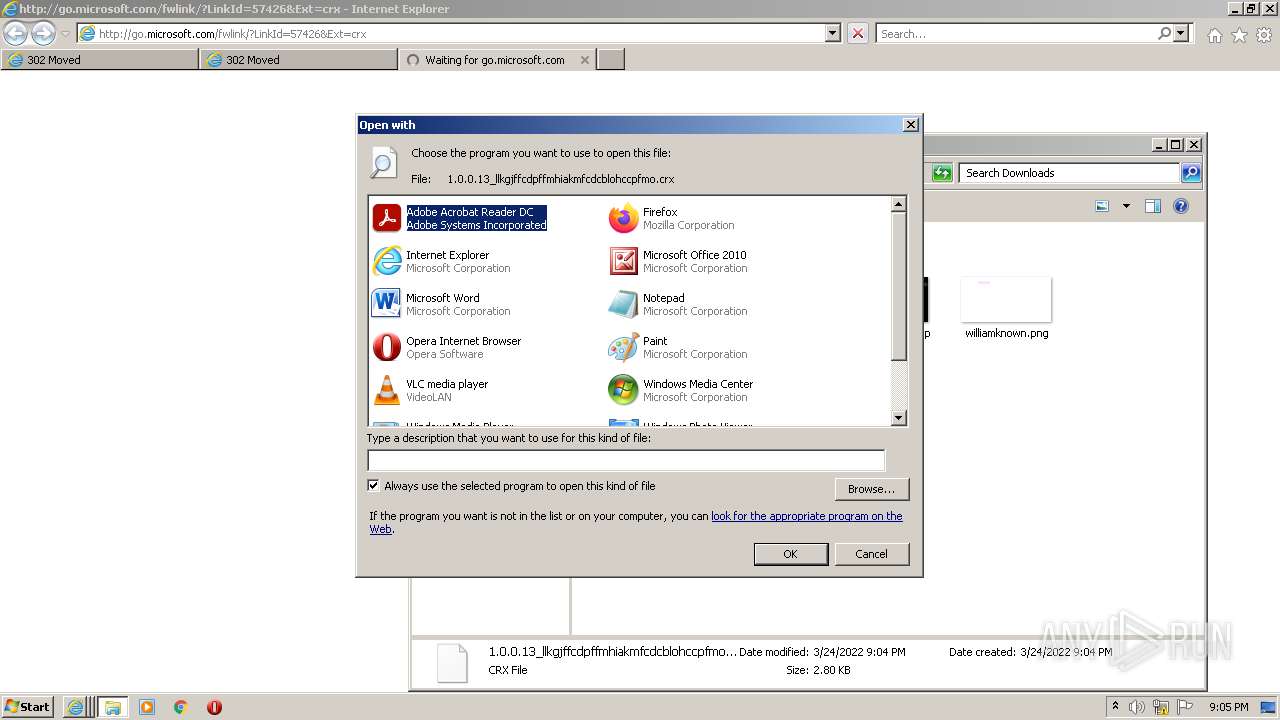Image resolution: width=1280 pixels, height=720 pixels.
Task: Select Internet Explorer in Open with list
Action: point(441,261)
